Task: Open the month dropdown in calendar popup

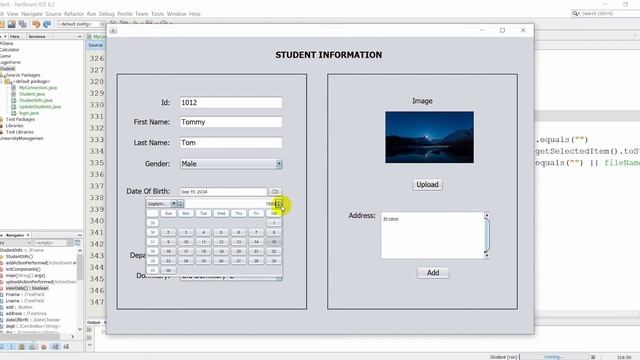Action: (x=173, y=204)
